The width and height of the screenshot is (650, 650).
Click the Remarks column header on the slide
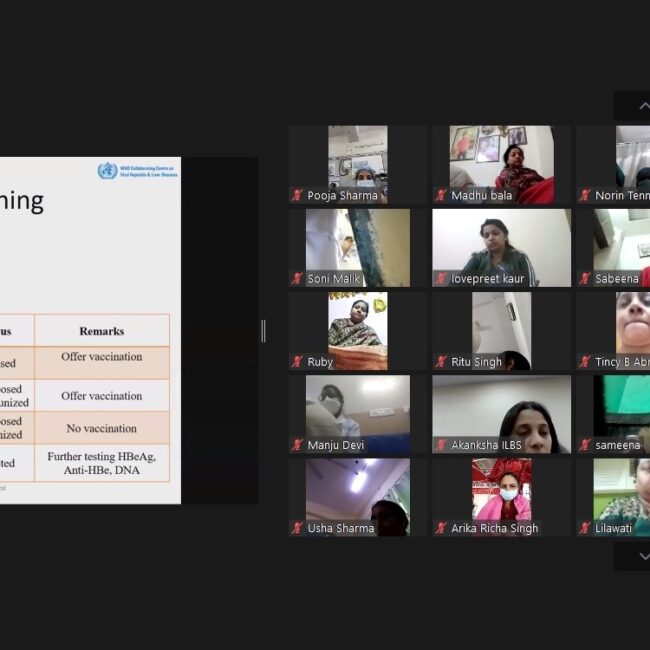tap(102, 330)
